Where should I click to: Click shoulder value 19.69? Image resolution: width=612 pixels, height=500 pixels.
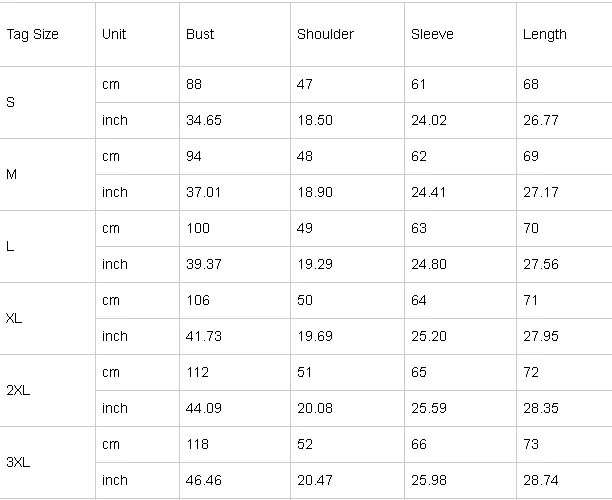[x=315, y=336]
